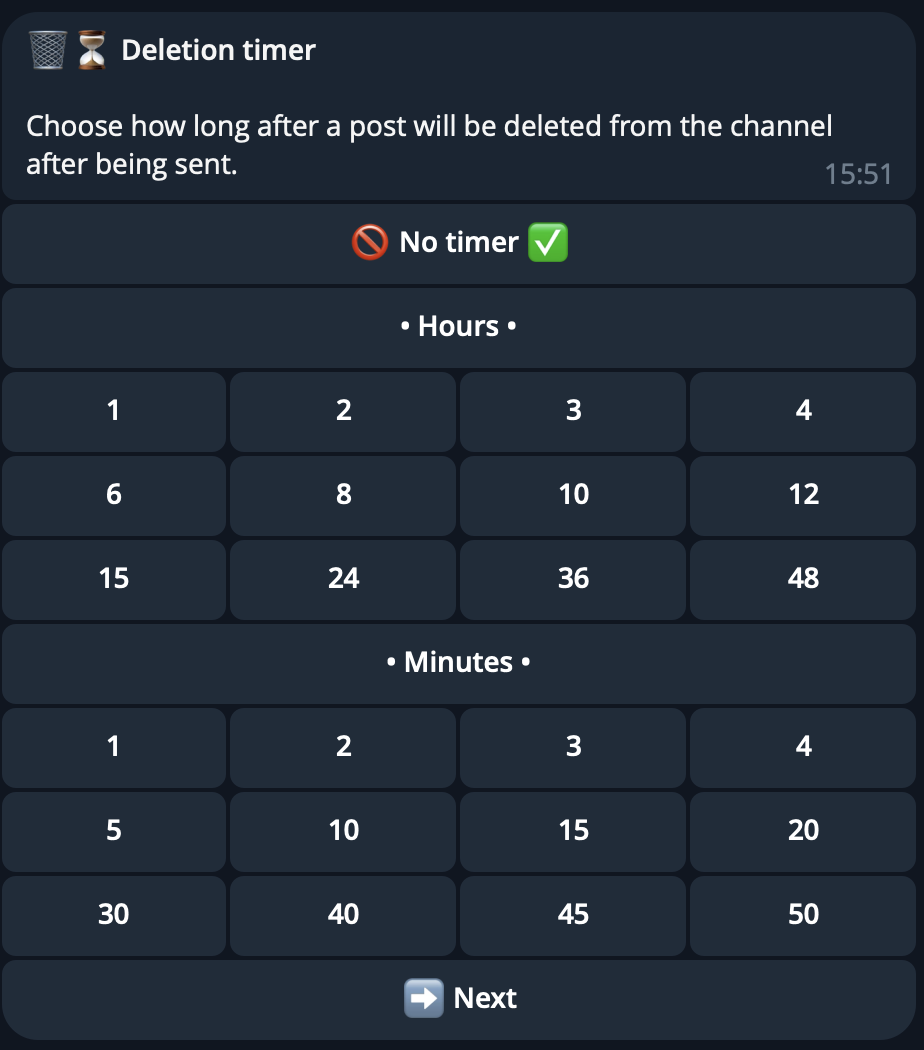
Task: Pick the 24 hours button
Action: point(343,579)
